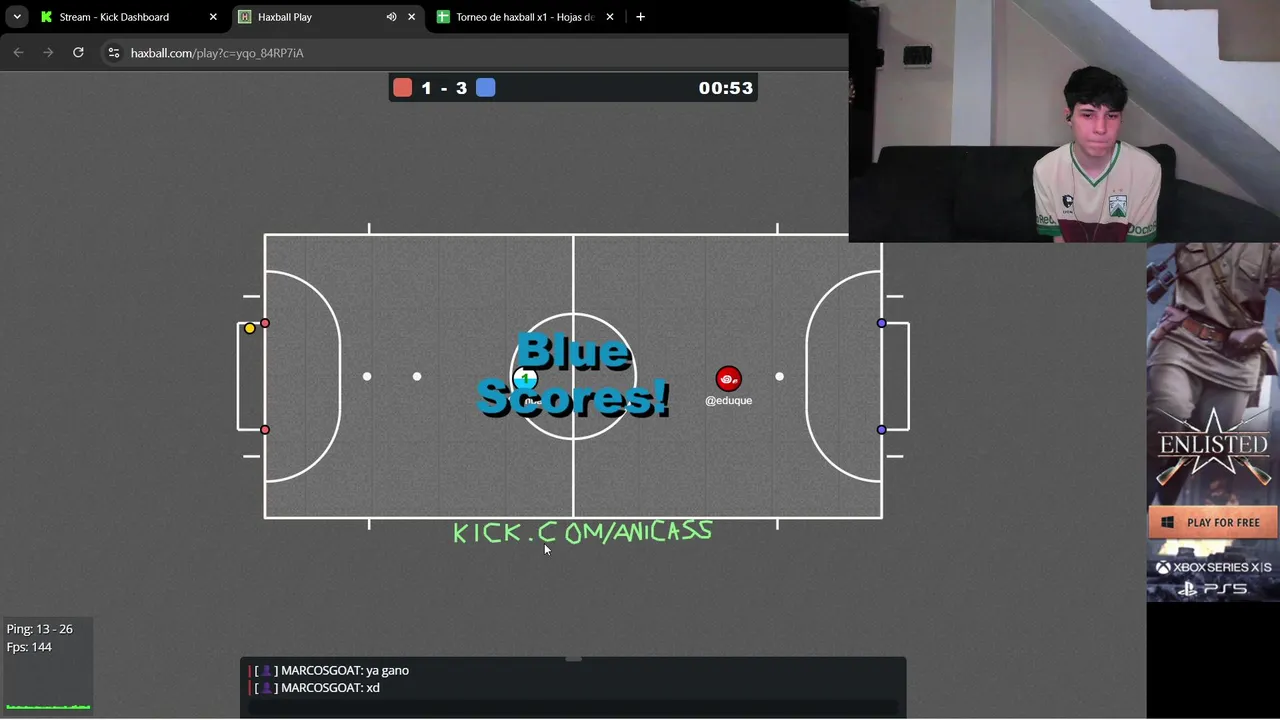The height and width of the screenshot is (720, 1280).
Task: Open the tab search dropdown arrow
Action: click(17, 17)
